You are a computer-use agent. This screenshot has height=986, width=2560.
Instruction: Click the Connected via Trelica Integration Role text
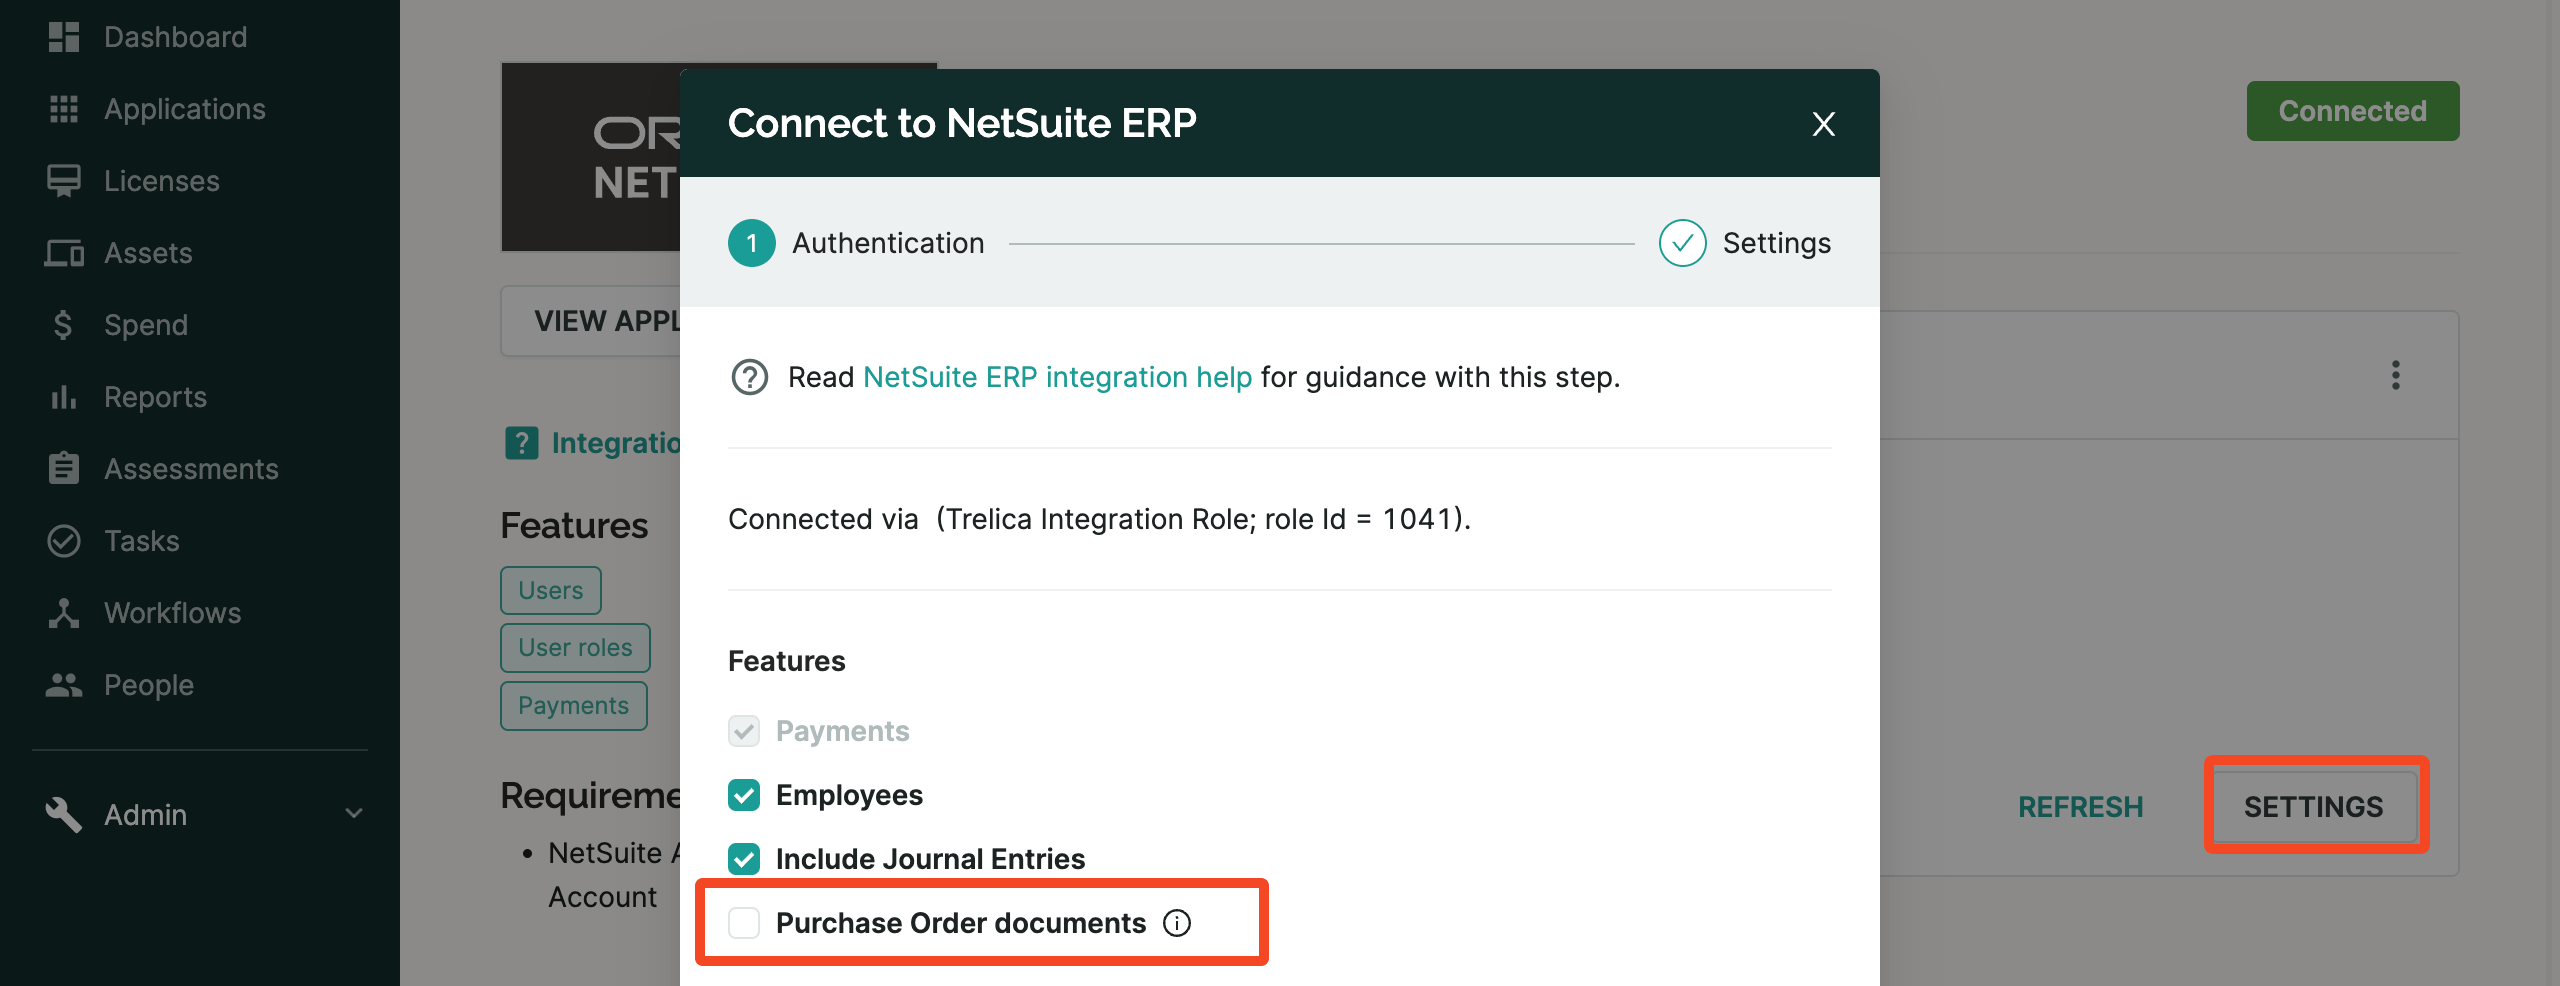(x=1099, y=519)
